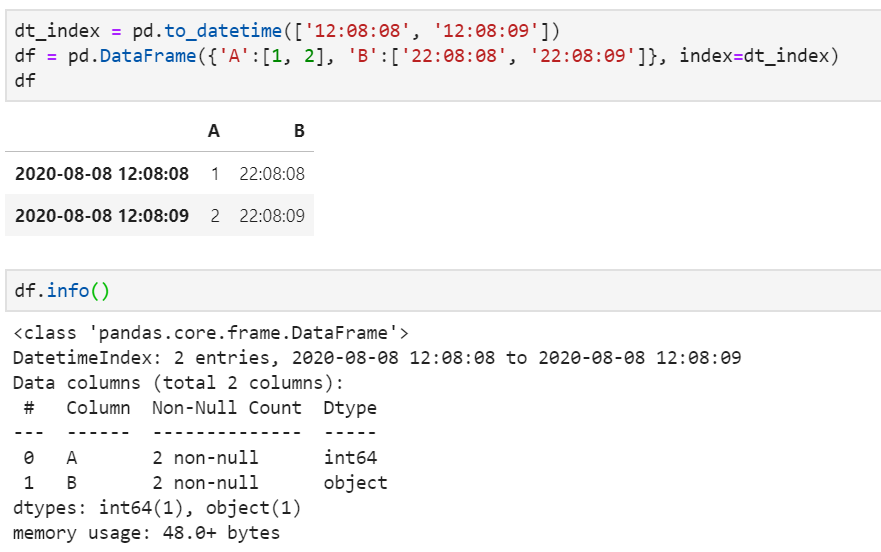Click the memory usage output line
This screenshot has height=552, width=881.
146,533
